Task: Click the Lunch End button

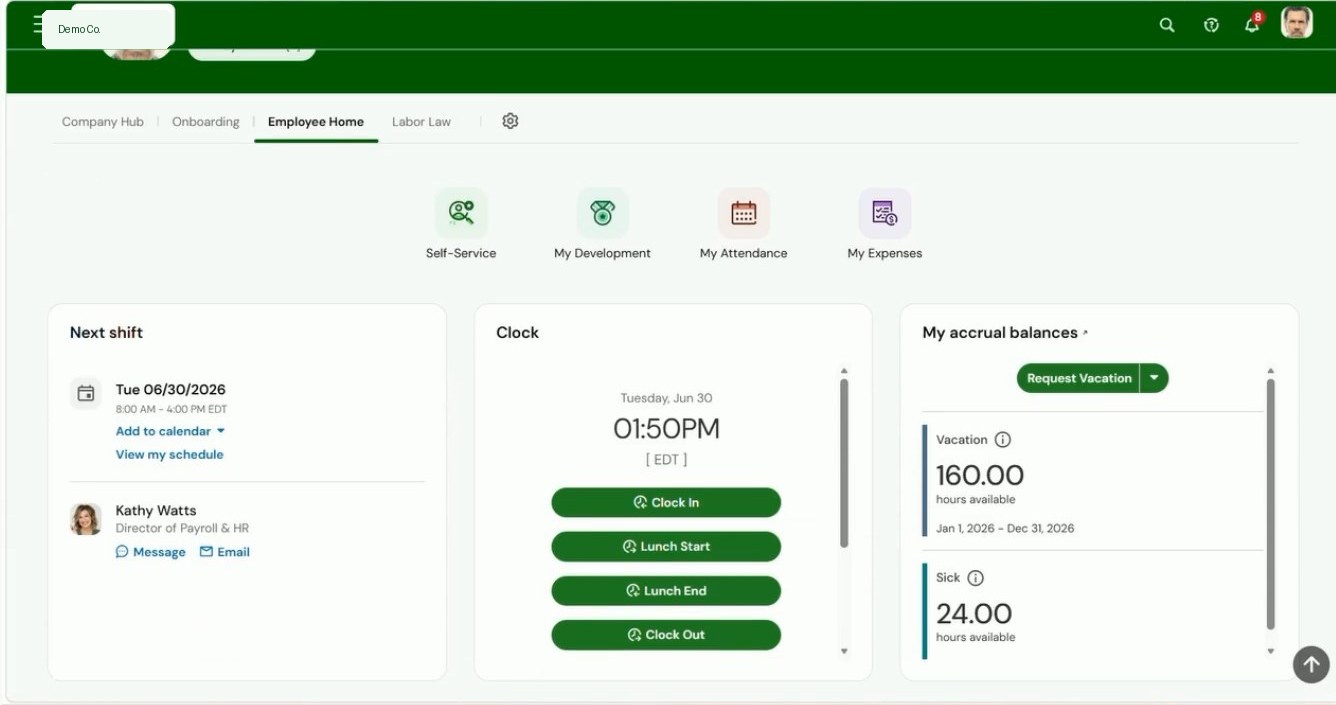Action: (x=666, y=591)
